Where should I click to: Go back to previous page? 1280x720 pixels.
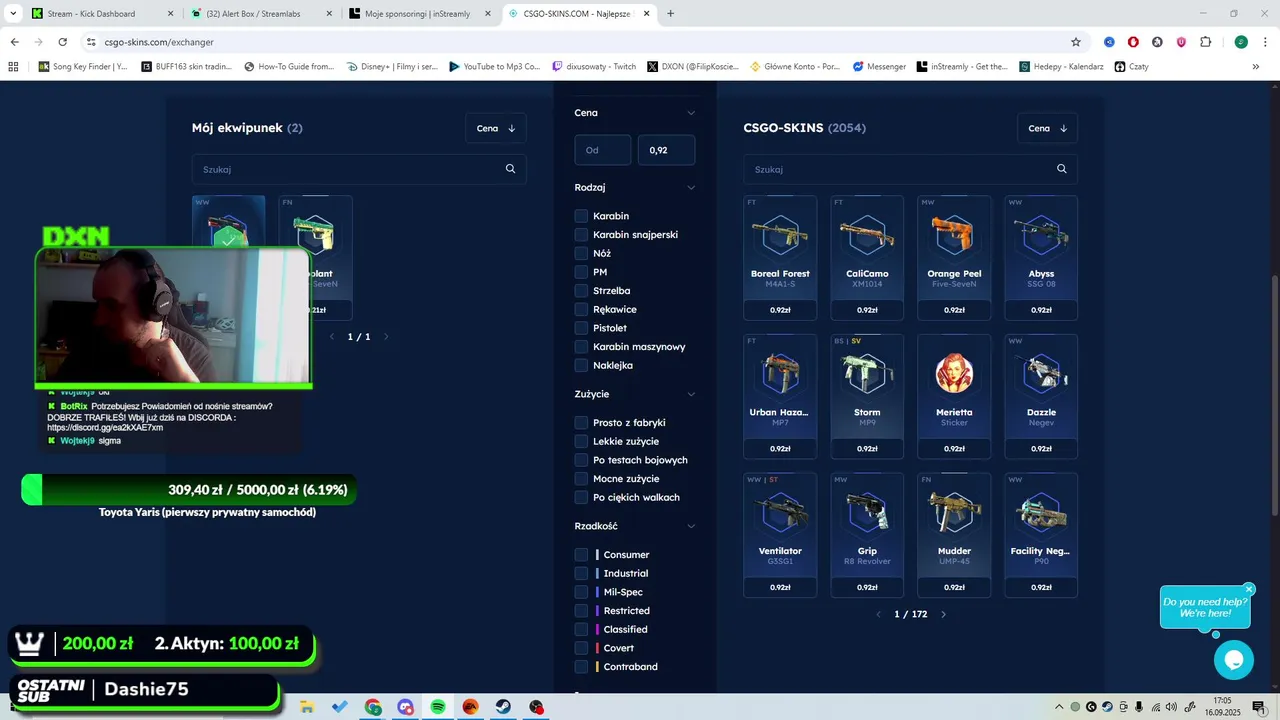(x=14, y=42)
